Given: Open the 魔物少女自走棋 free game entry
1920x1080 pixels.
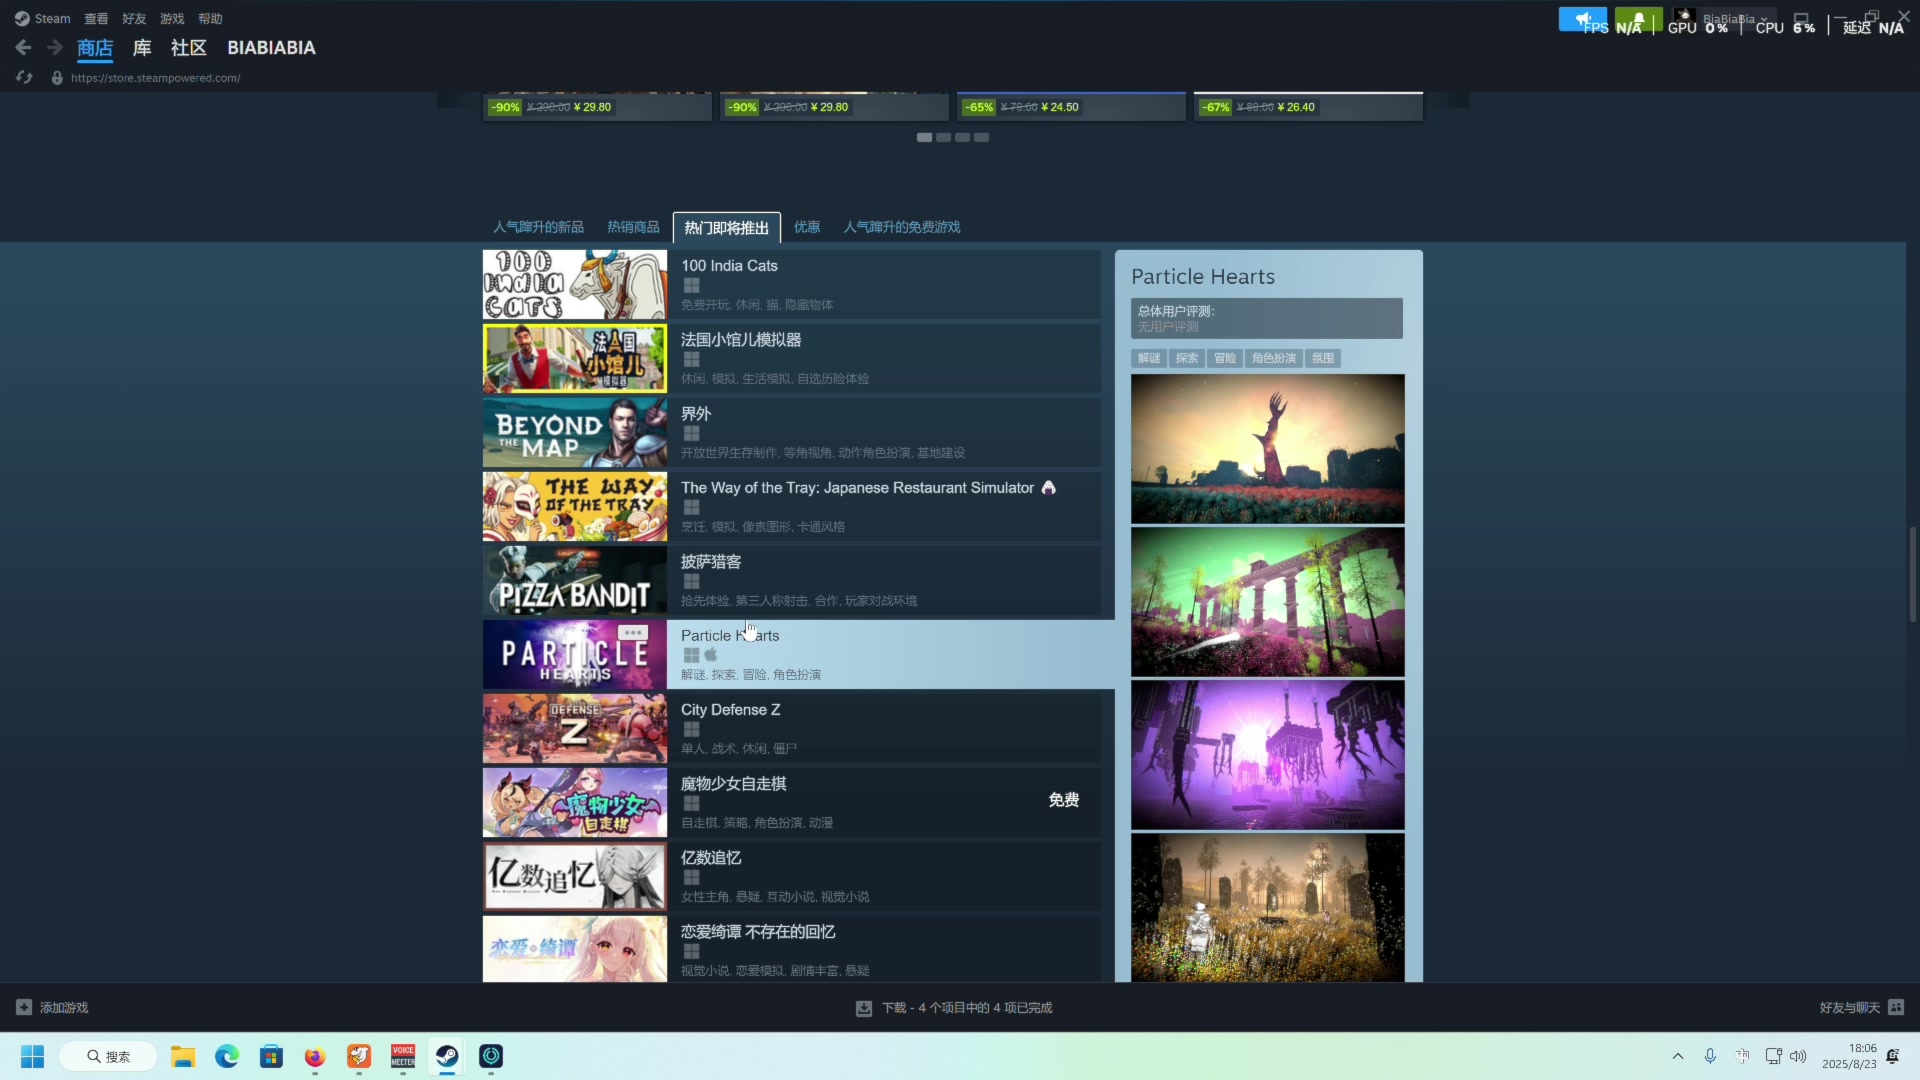Looking at the screenshot, I should point(791,803).
